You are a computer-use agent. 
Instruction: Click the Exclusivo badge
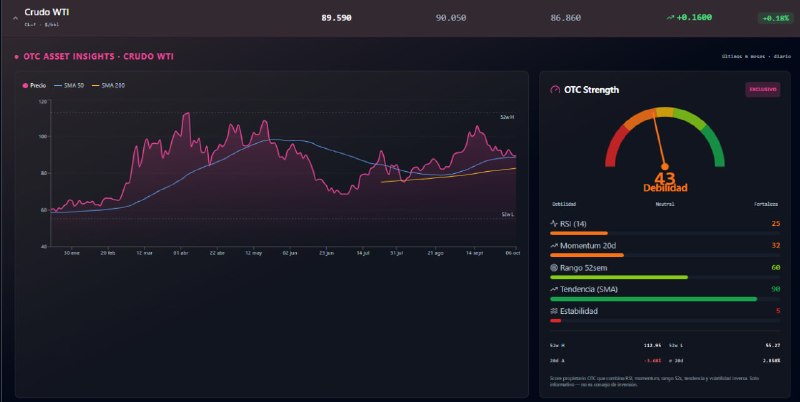763,89
